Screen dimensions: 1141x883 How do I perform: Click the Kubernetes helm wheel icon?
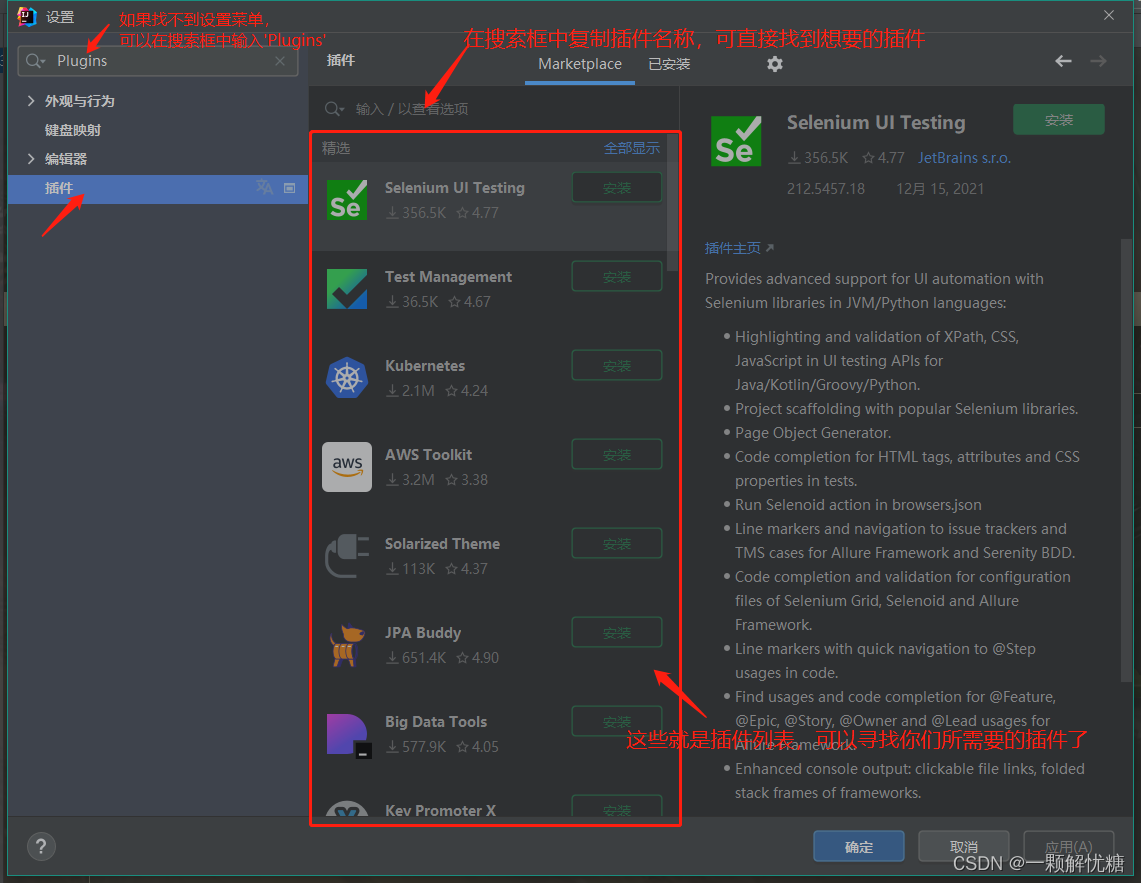[347, 378]
